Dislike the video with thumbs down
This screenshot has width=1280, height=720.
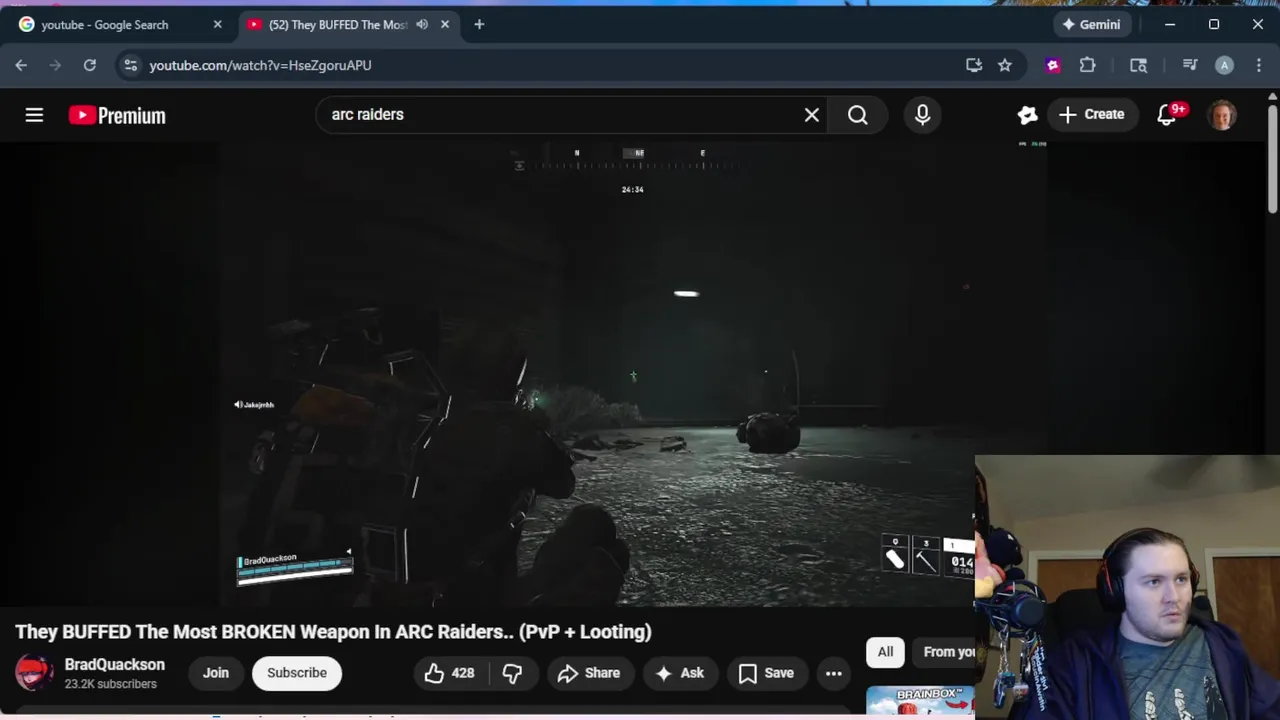(x=513, y=673)
